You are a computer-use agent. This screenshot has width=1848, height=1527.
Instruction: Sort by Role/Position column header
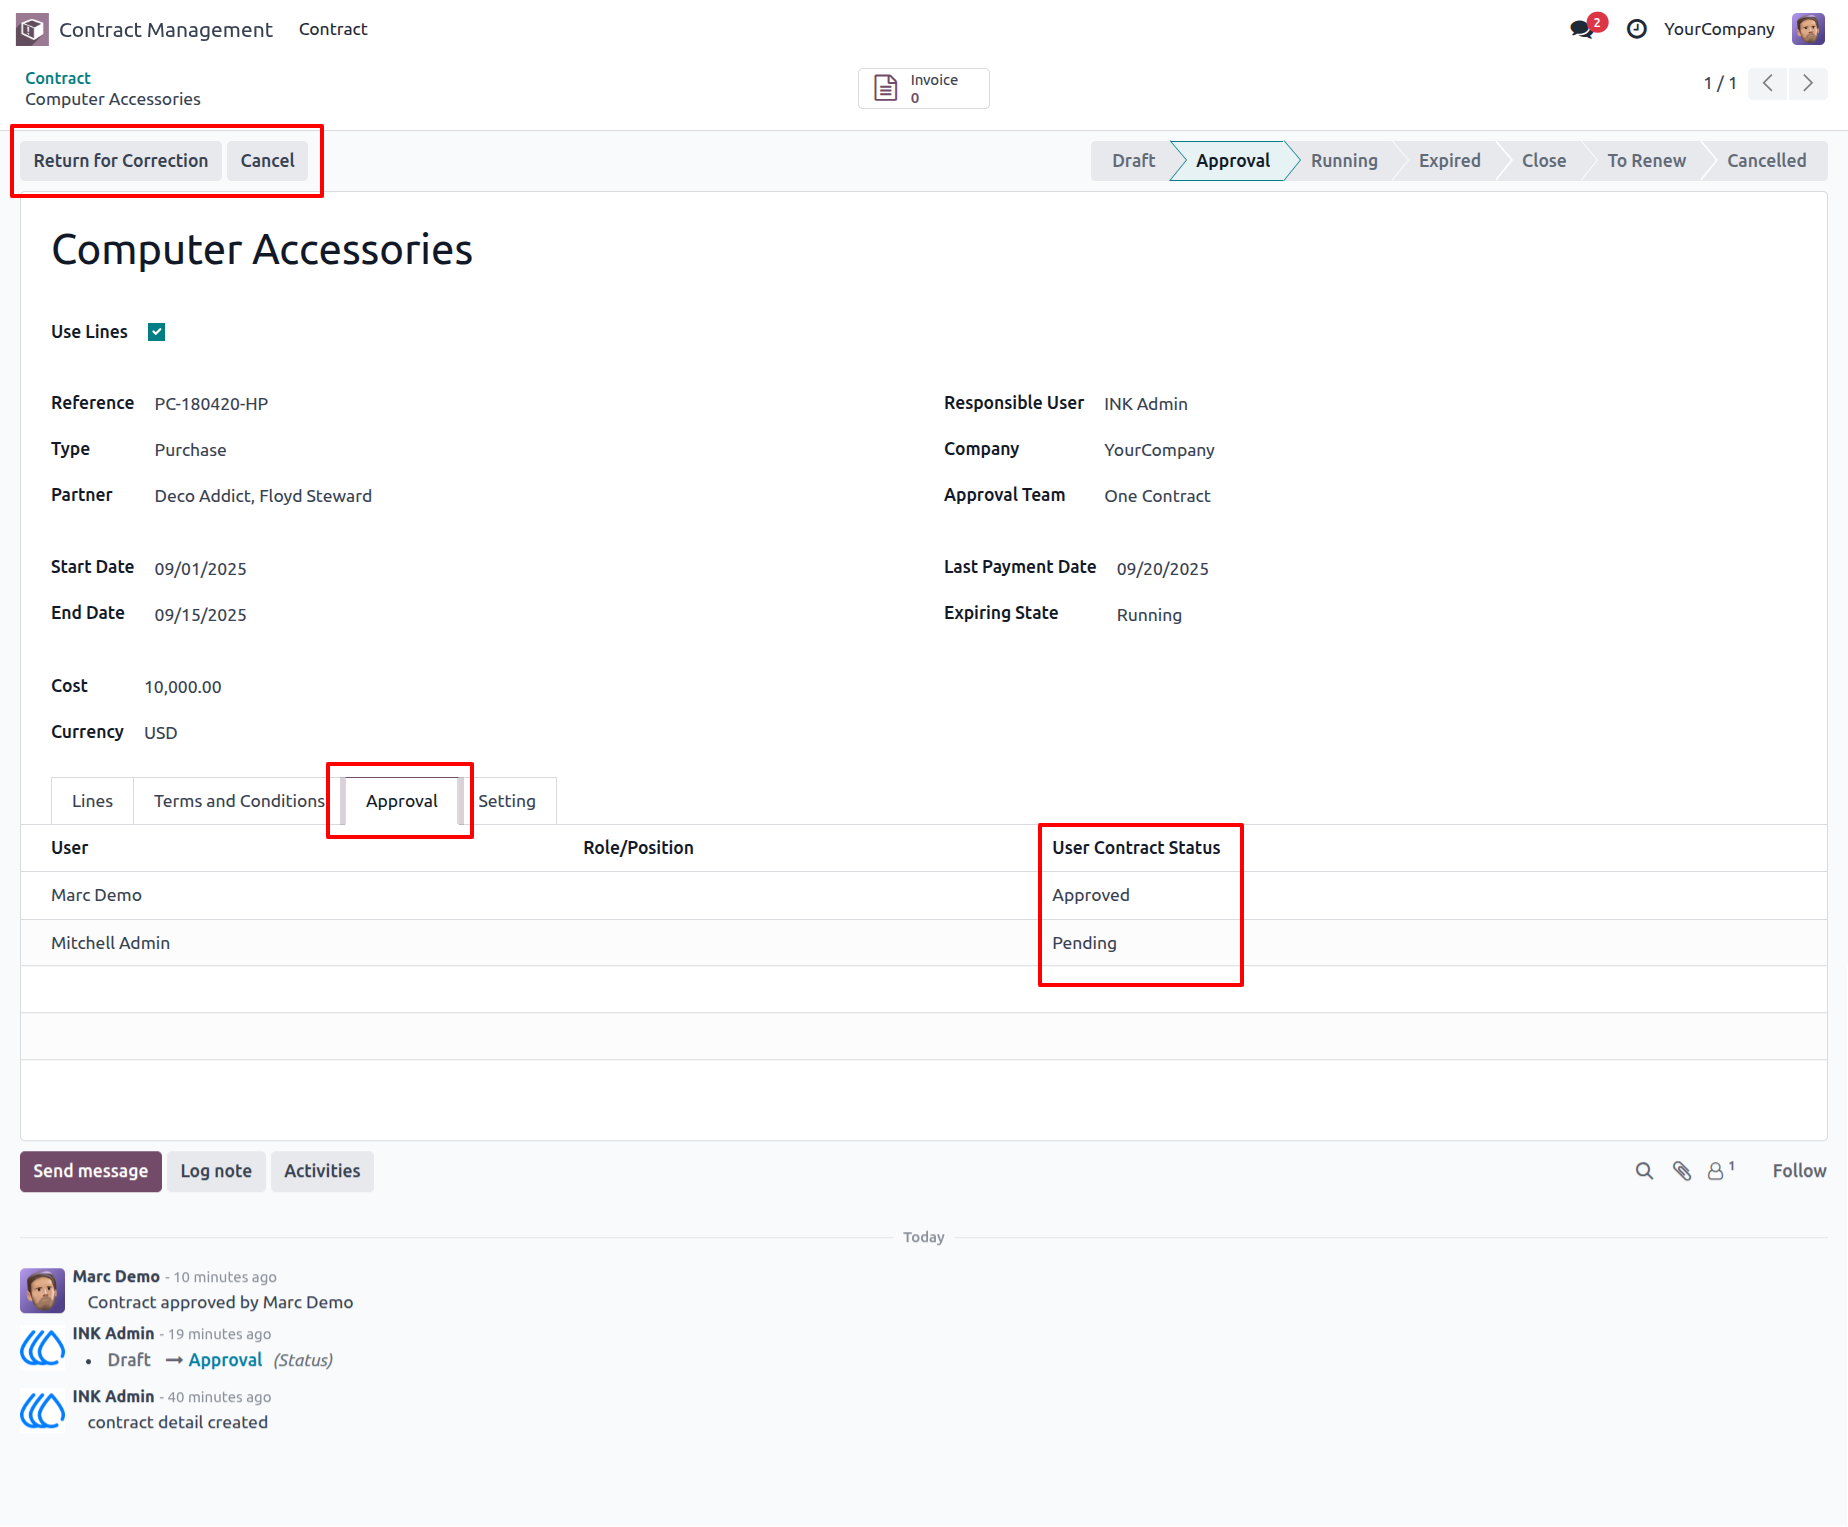pos(638,848)
